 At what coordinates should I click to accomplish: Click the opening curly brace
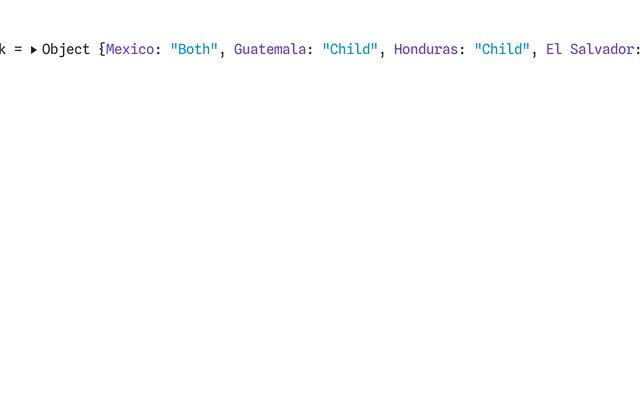coord(102,50)
